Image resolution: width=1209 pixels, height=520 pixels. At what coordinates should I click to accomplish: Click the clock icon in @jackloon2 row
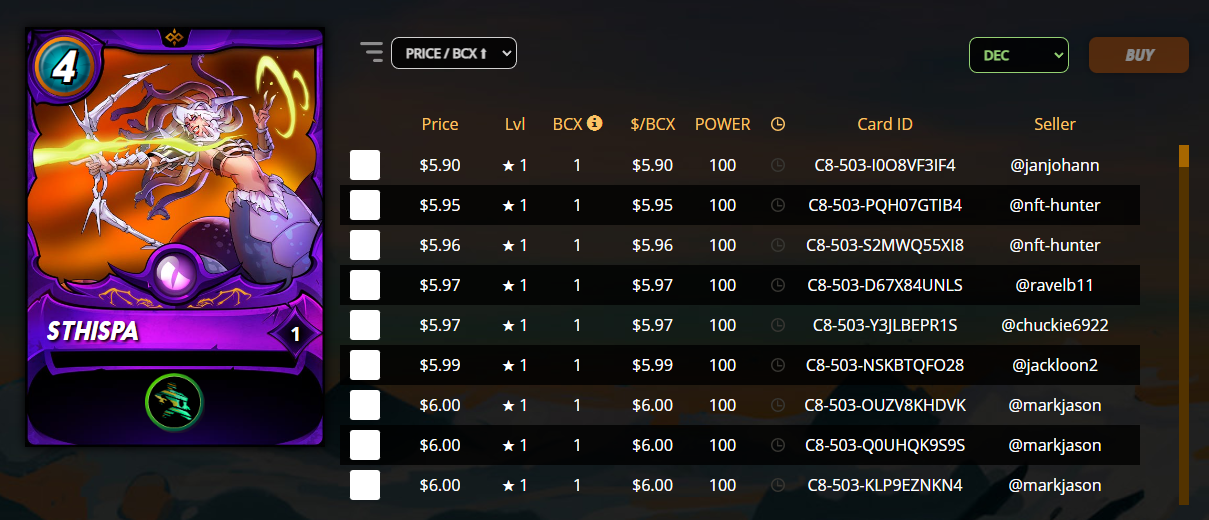778,365
